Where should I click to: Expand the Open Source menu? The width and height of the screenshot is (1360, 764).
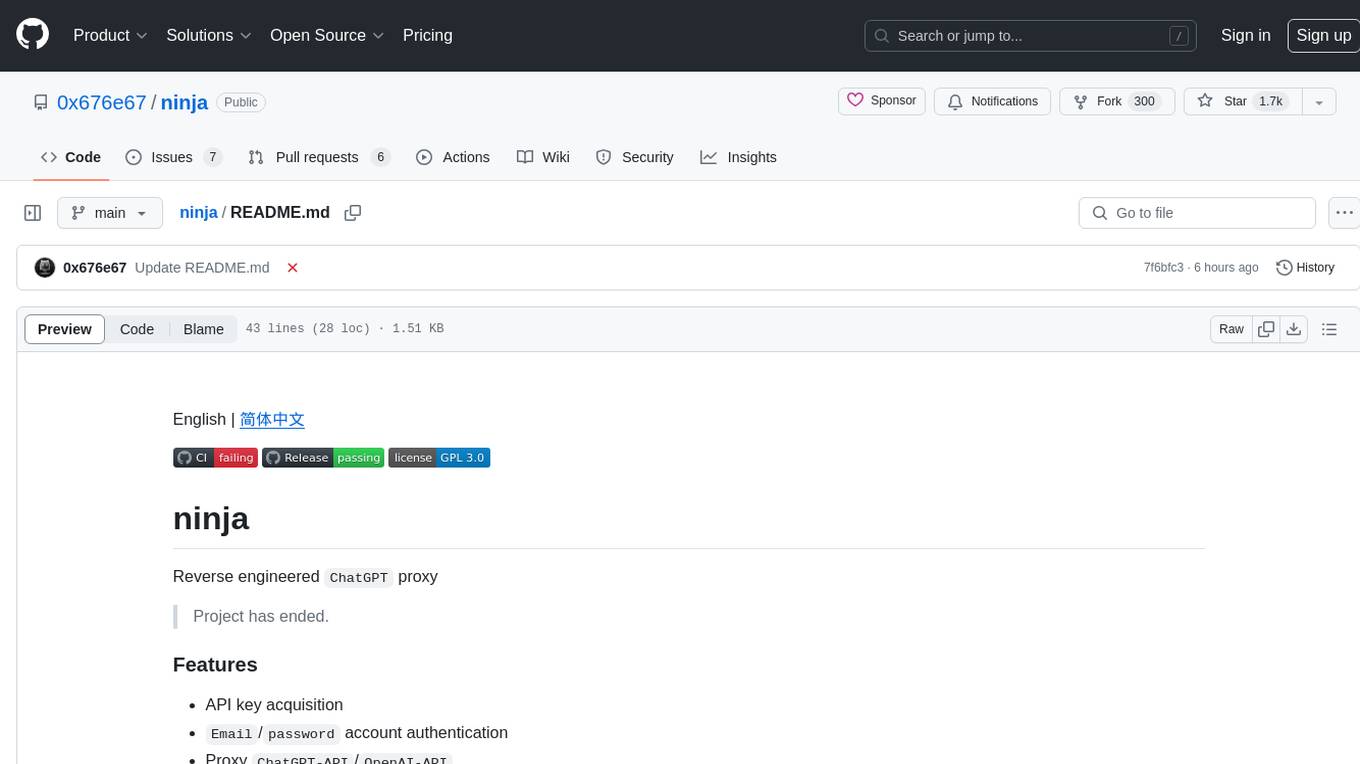327,35
